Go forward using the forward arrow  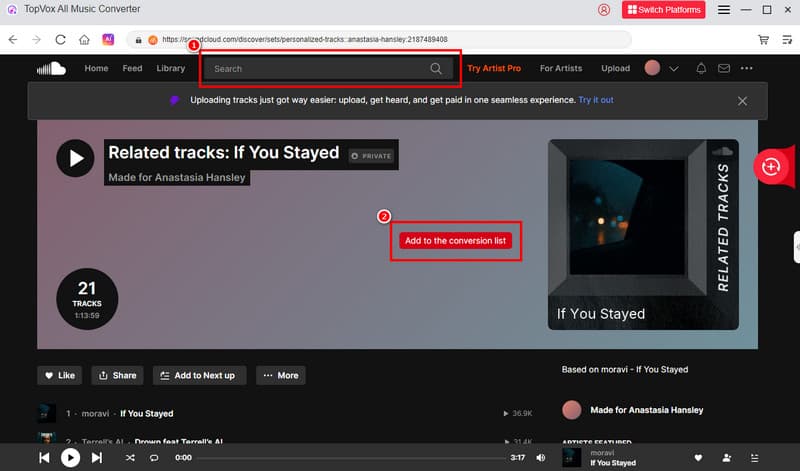pos(36,39)
